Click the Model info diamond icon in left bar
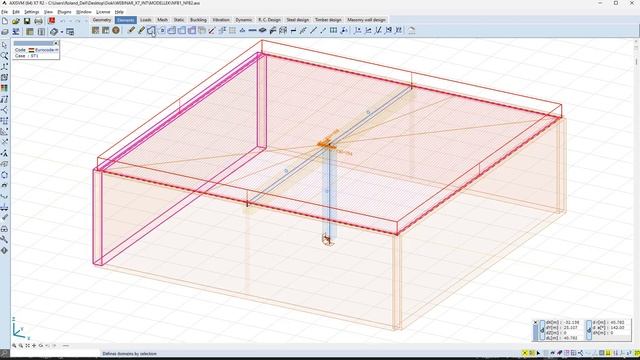The width and height of the screenshot is (640, 360). point(4,250)
